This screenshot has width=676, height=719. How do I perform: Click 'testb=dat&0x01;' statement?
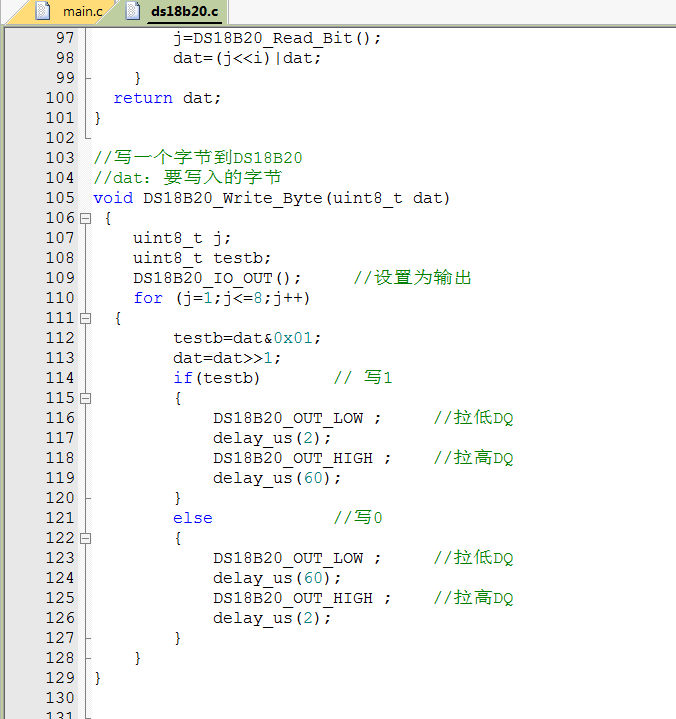tap(247, 338)
